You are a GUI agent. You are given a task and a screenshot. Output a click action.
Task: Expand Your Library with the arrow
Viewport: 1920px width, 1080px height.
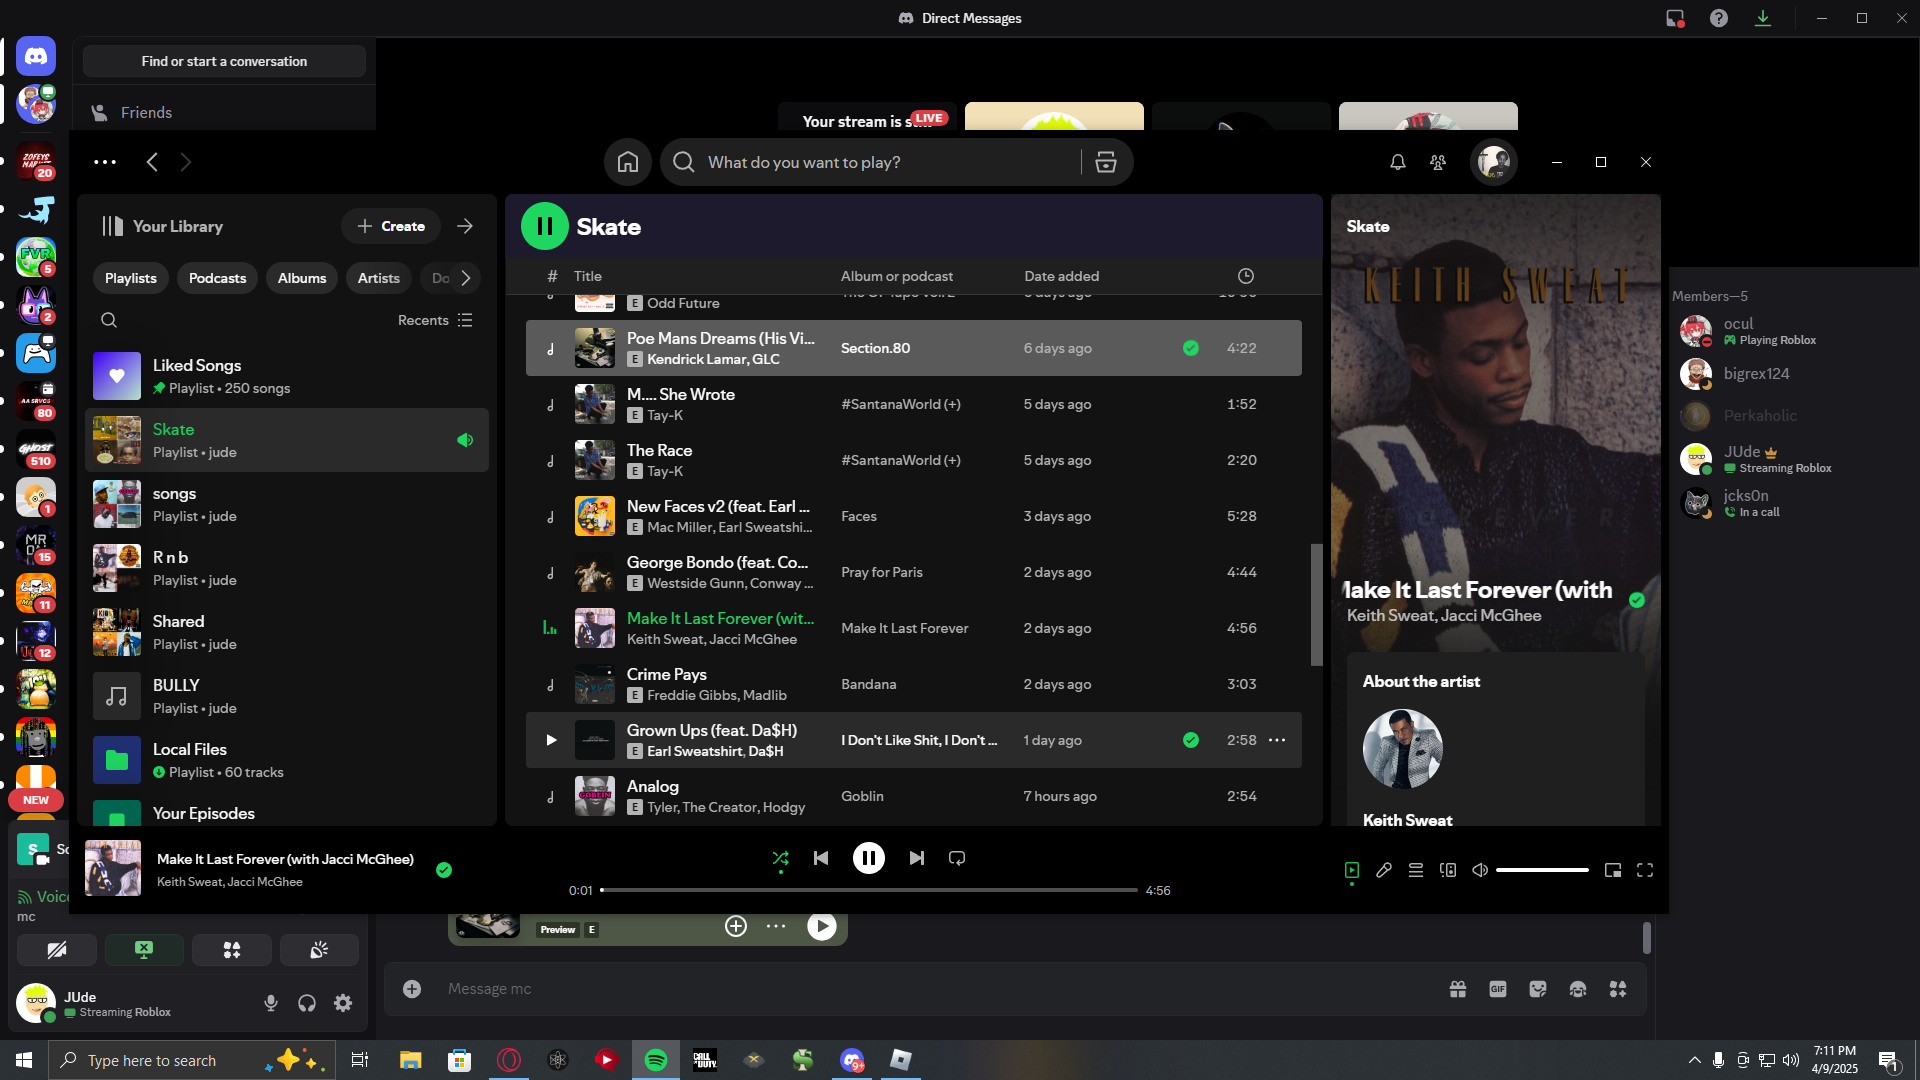[x=465, y=226]
